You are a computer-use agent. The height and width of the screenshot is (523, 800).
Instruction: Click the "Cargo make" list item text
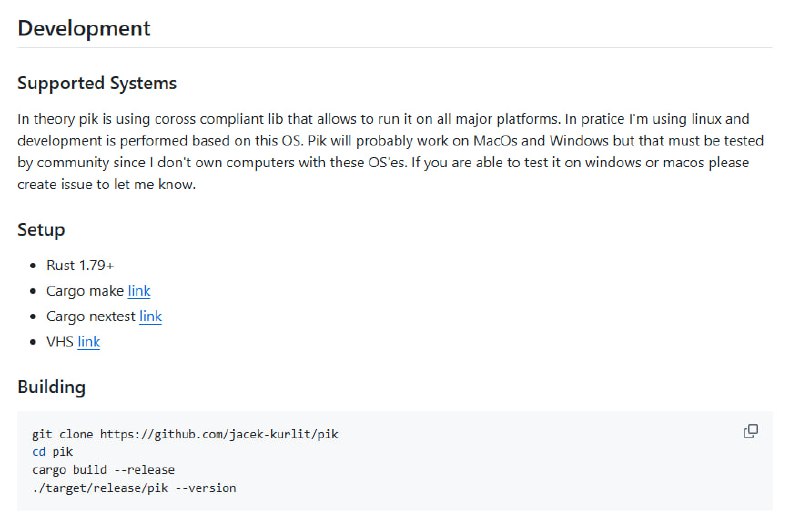84,291
